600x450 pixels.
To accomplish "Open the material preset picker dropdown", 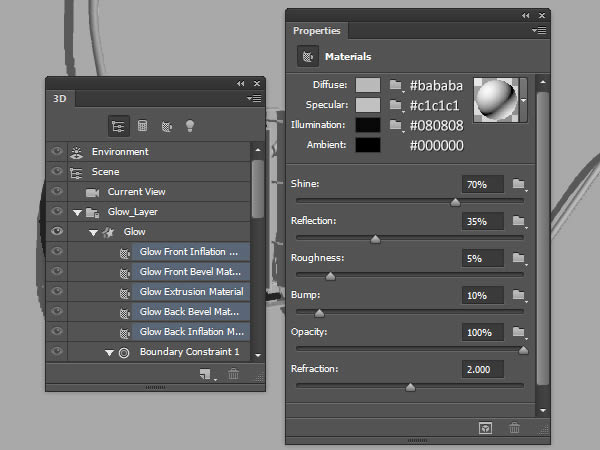I will pos(523,100).
